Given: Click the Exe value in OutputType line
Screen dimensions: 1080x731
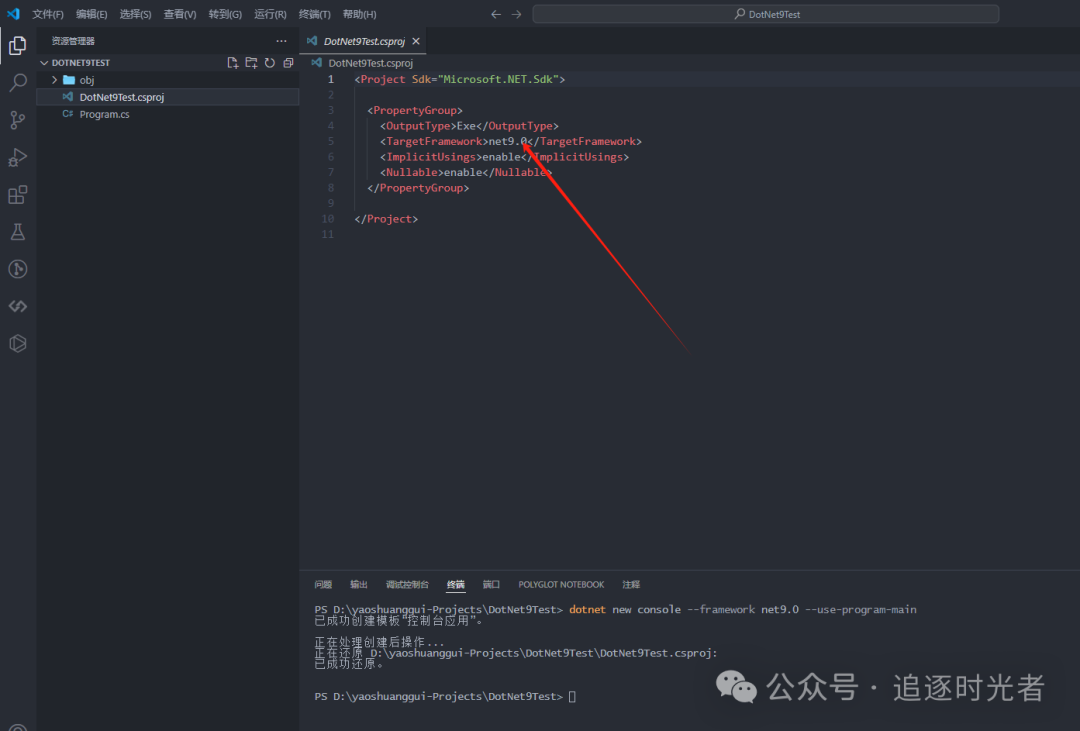Looking at the screenshot, I should [466, 126].
